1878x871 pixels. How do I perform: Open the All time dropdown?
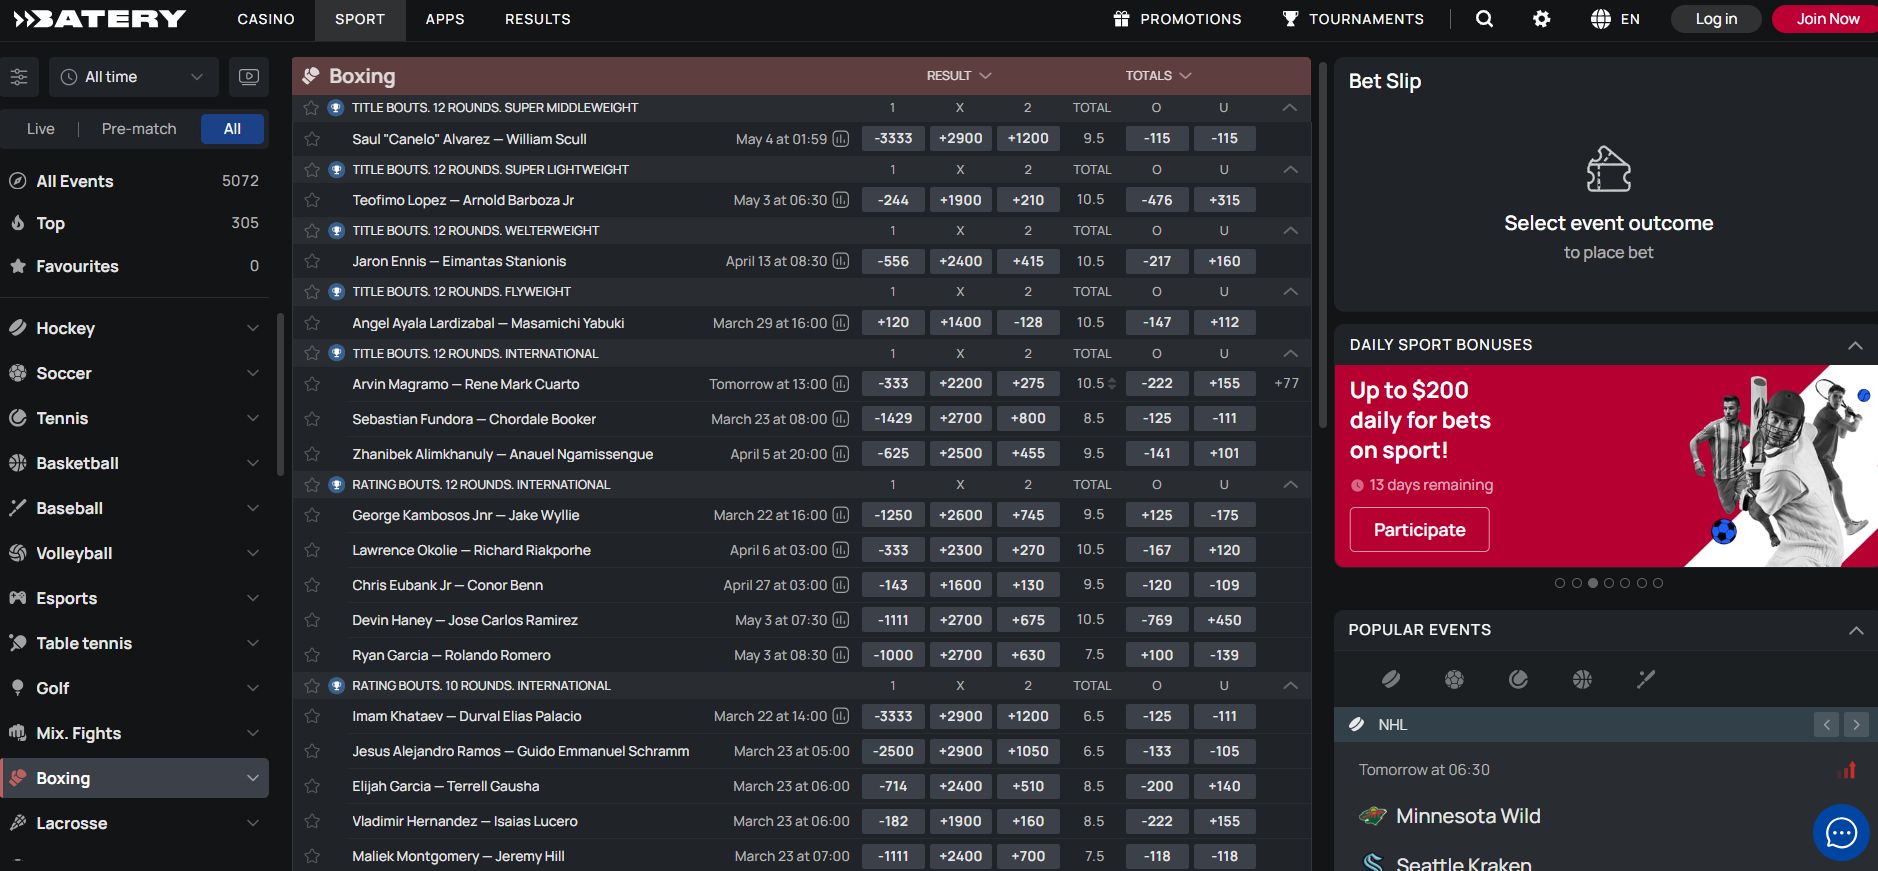pyautogui.click(x=133, y=77)
